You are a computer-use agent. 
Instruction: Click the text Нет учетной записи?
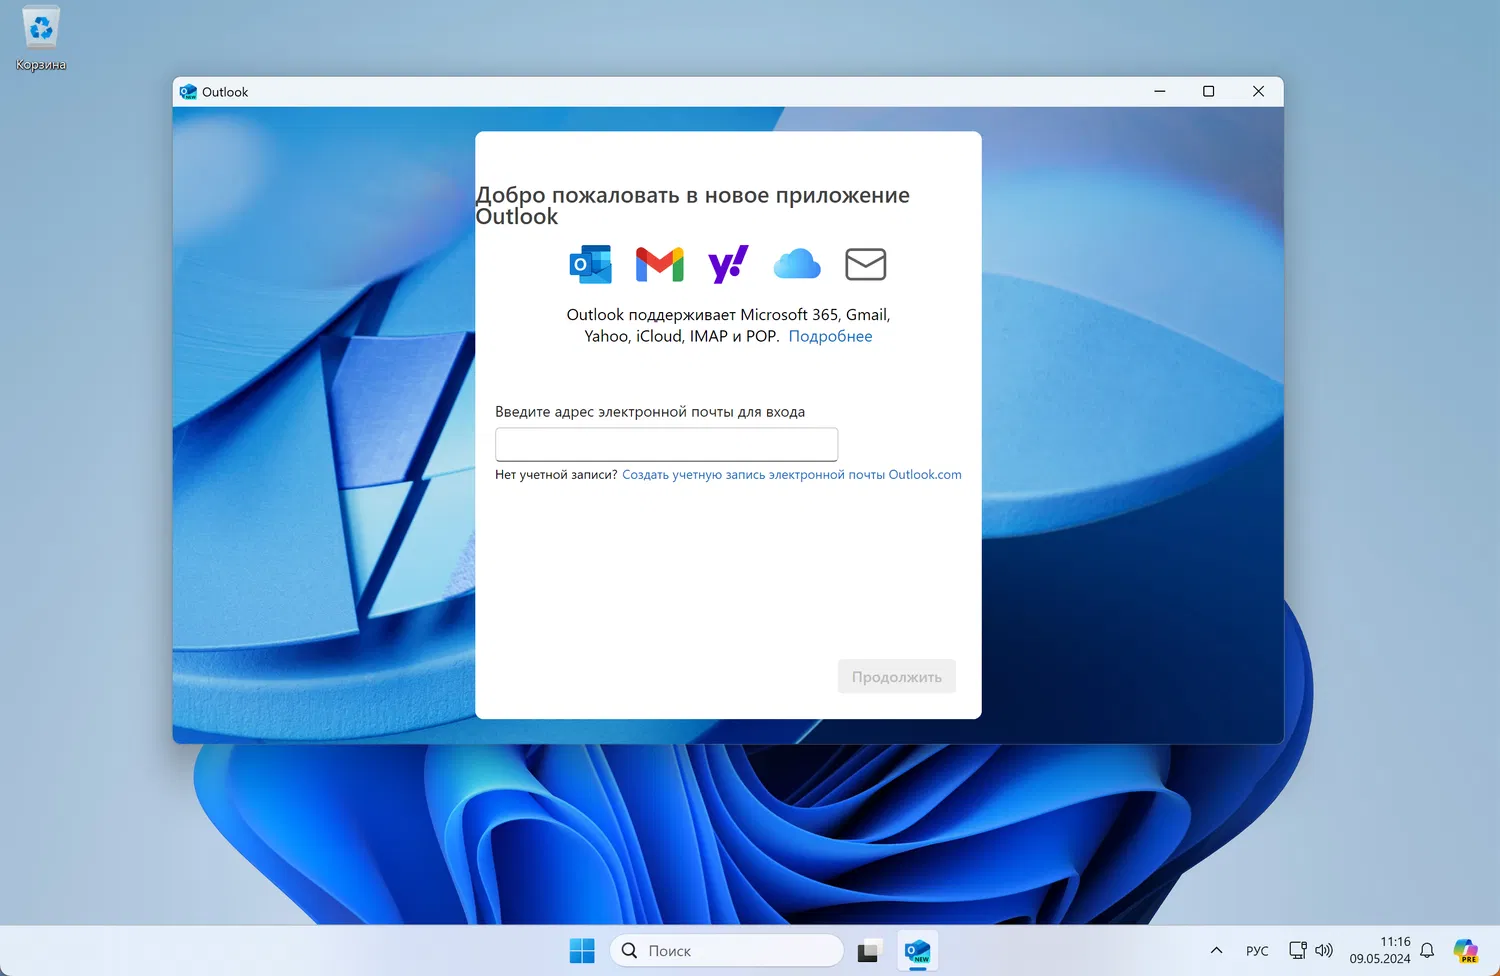tap(556, 475)
